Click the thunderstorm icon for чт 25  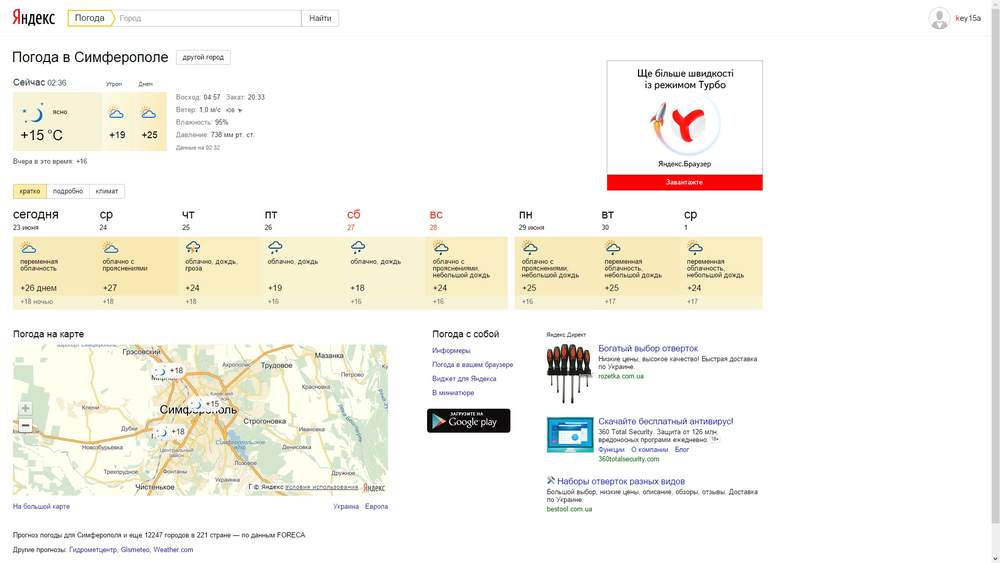point(193,247)
